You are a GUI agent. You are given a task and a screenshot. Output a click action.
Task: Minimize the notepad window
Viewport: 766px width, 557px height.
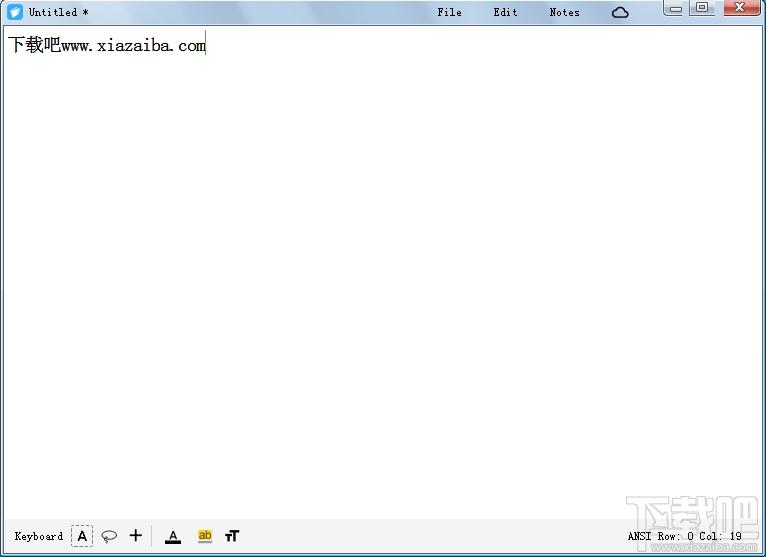tap(675, 8)
